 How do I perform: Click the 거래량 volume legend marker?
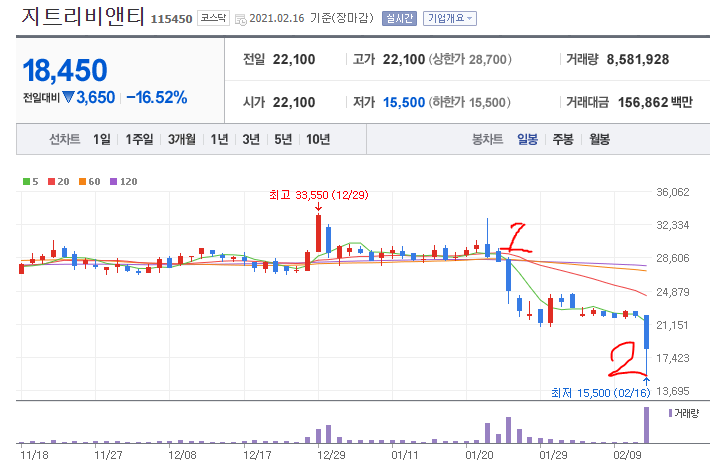[x=684, y=413]
